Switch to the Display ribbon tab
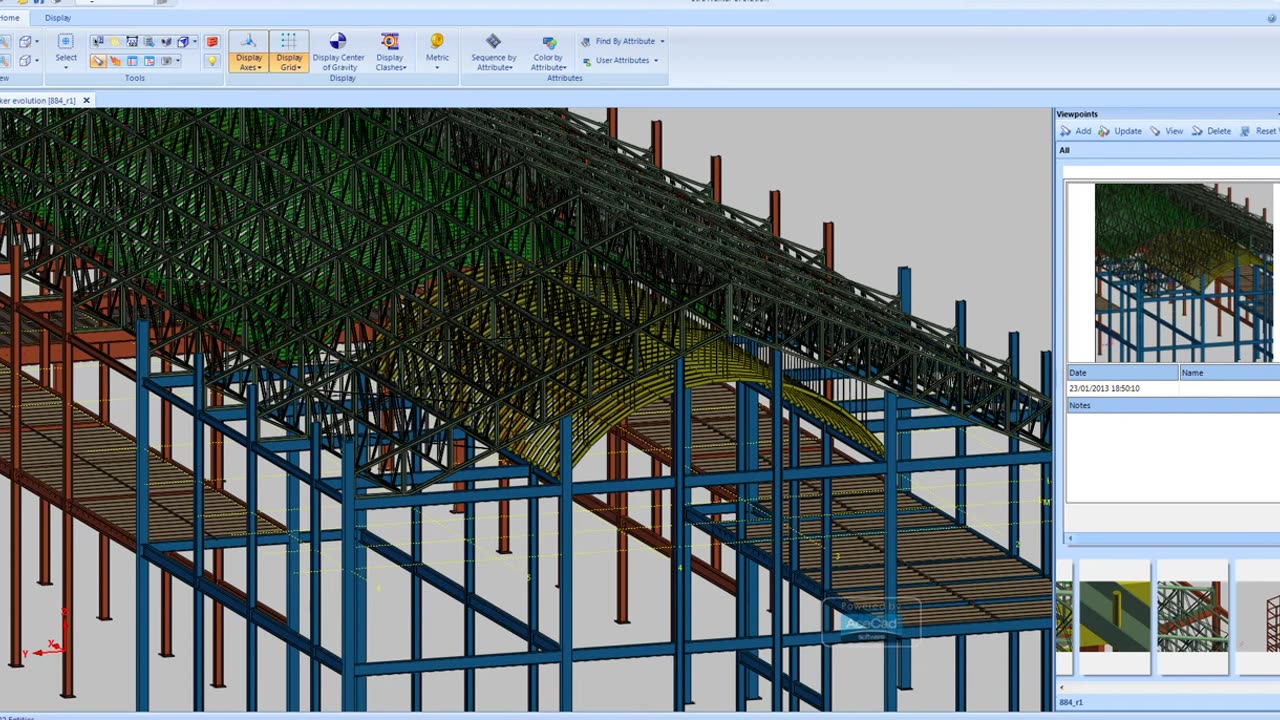 58,18
